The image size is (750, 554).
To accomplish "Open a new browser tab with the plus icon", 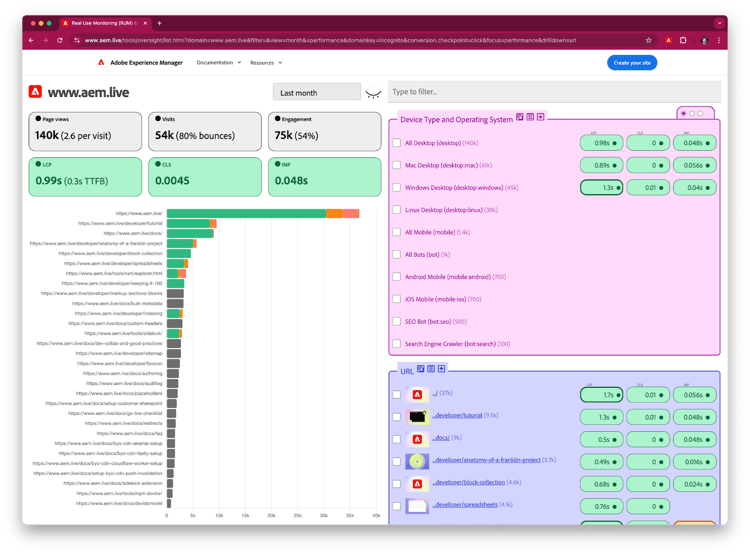I will tap(159, 23).
